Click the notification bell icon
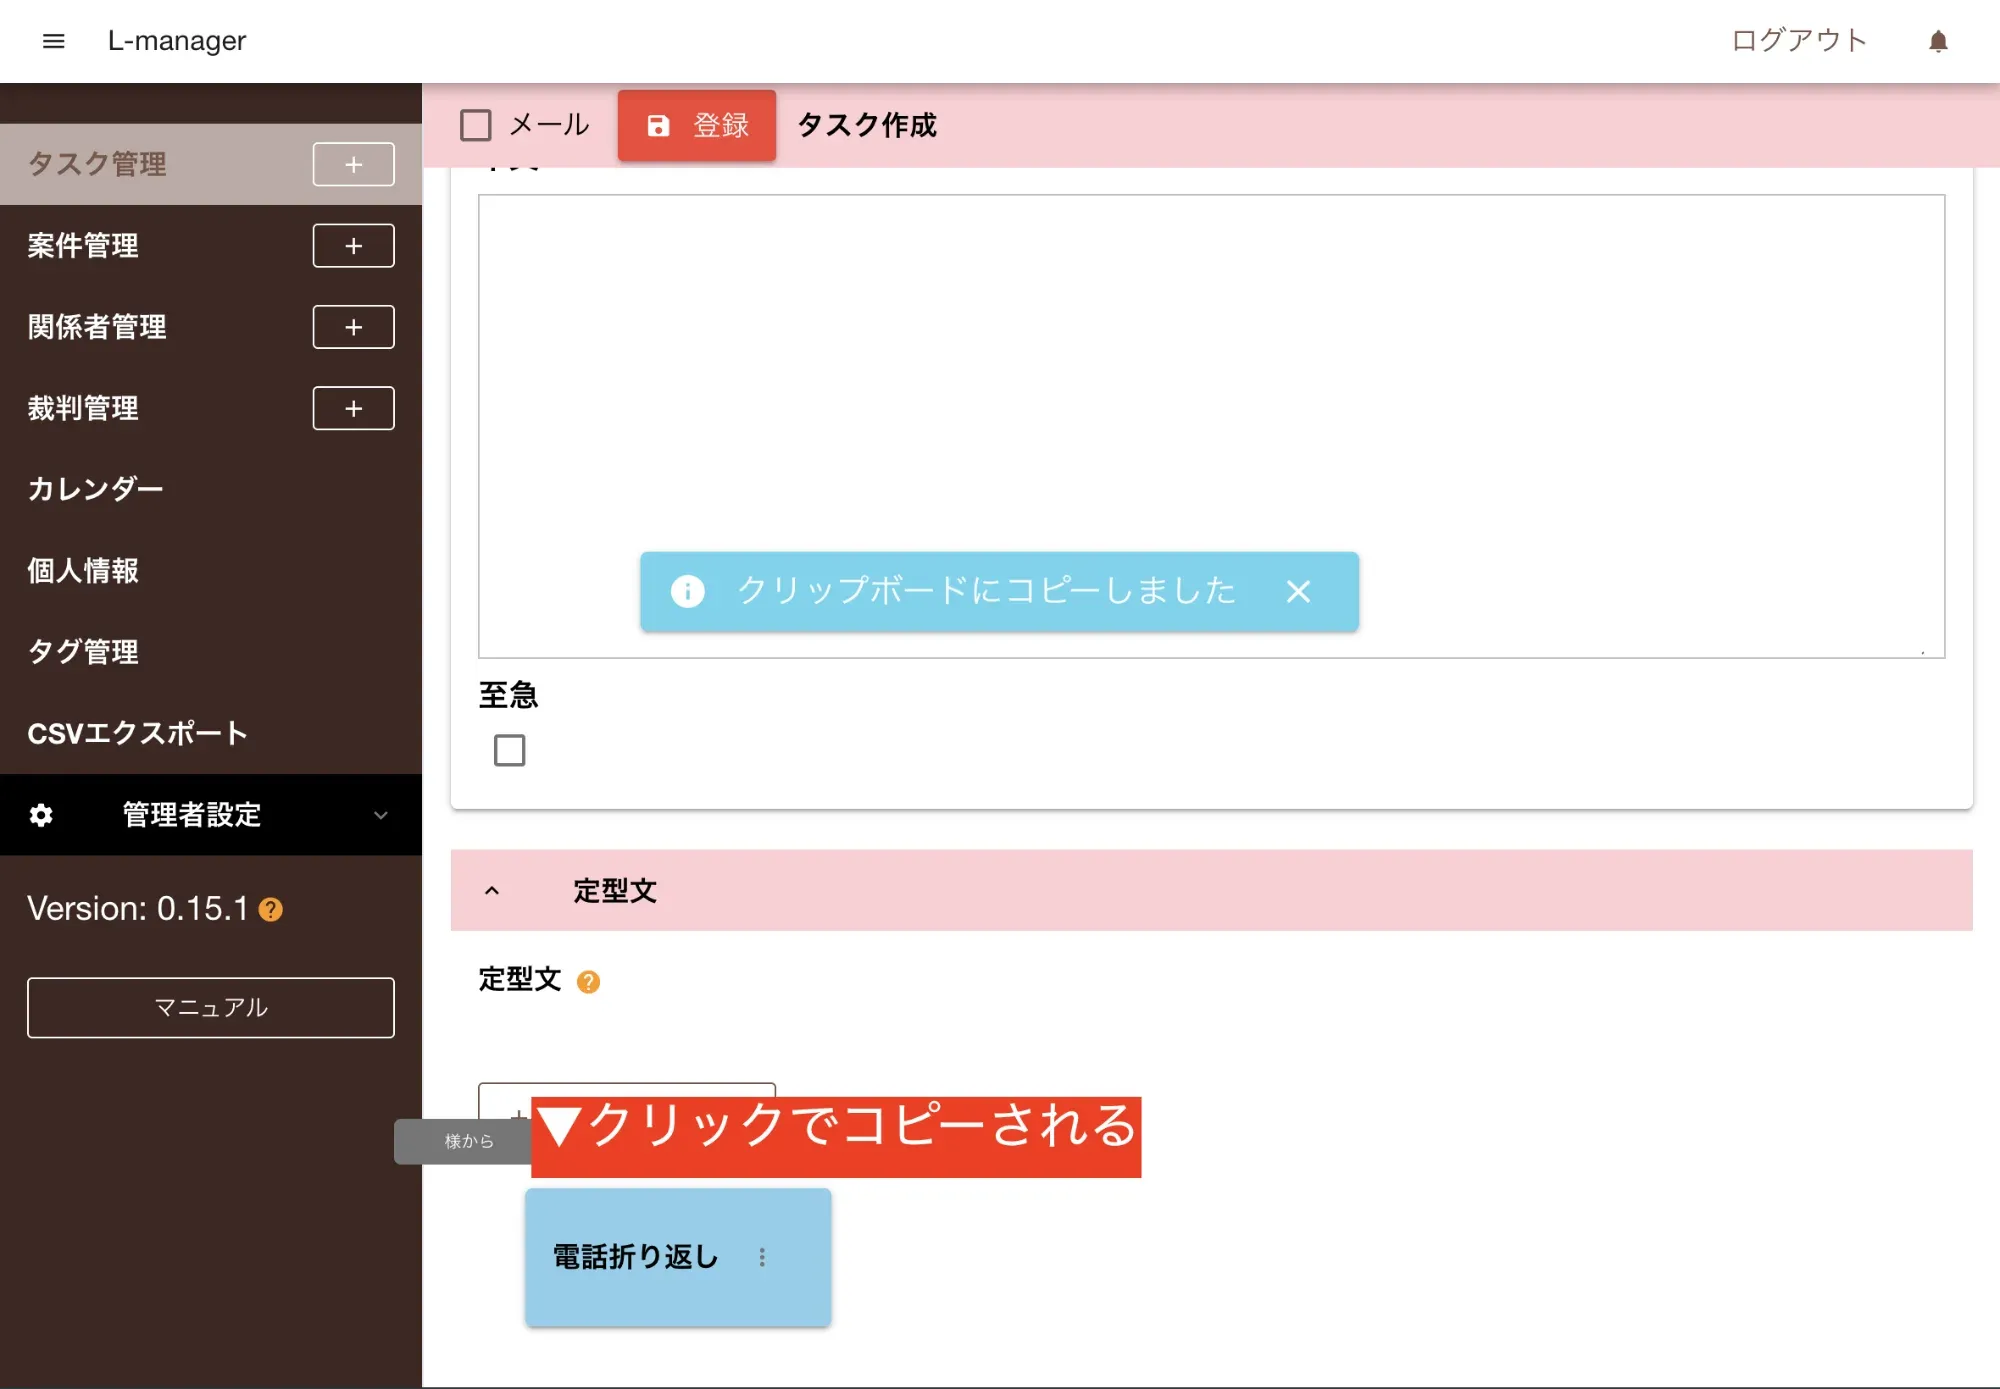Image resolution: width=2000 pixels, height=1389 pixels. [x=1938, y=41]
